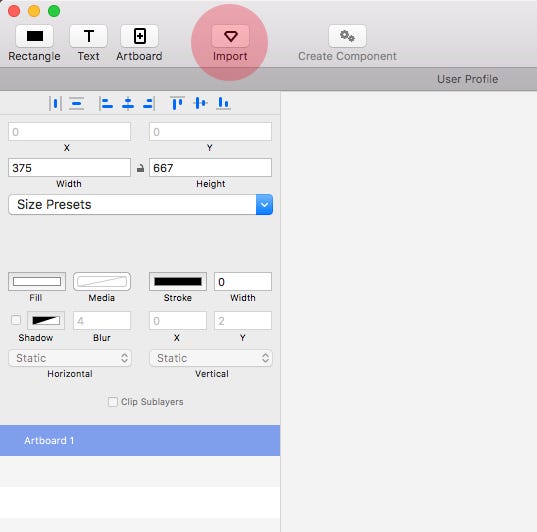Distribute layers horizontally
The height and width of the screenshot is (532, 537).
click(55, 103)
